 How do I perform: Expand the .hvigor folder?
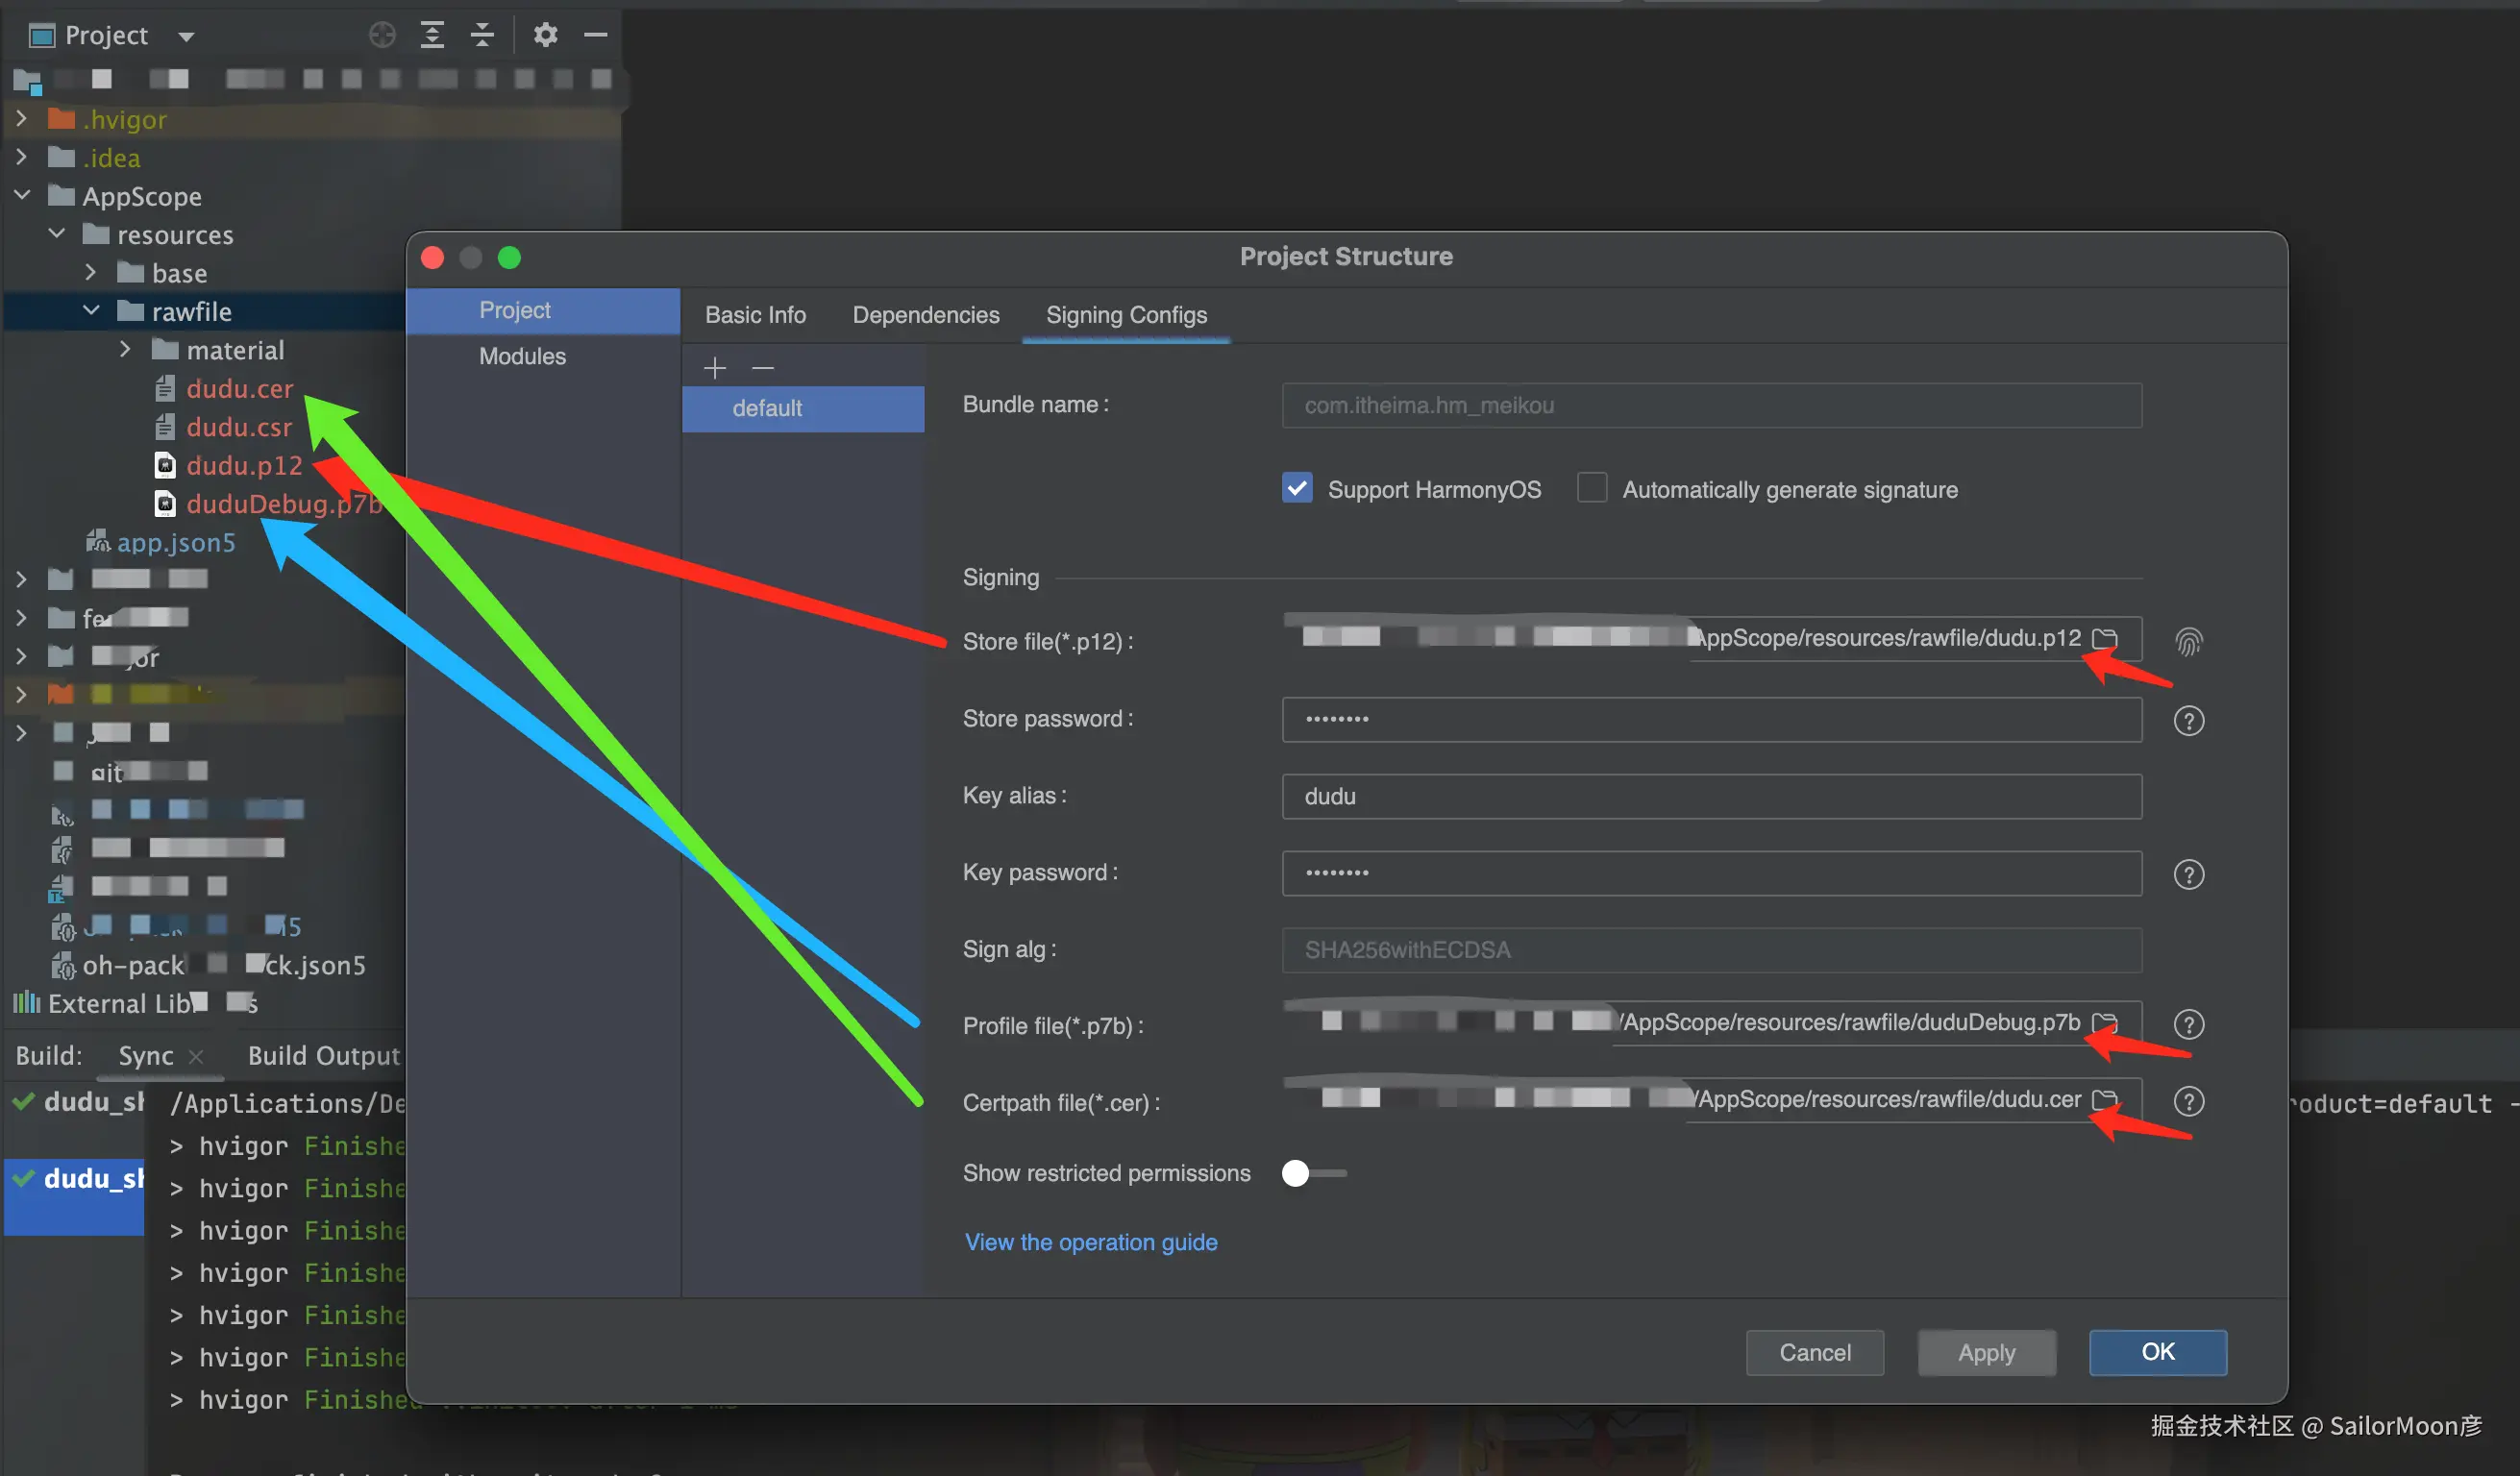click(21, 119)
